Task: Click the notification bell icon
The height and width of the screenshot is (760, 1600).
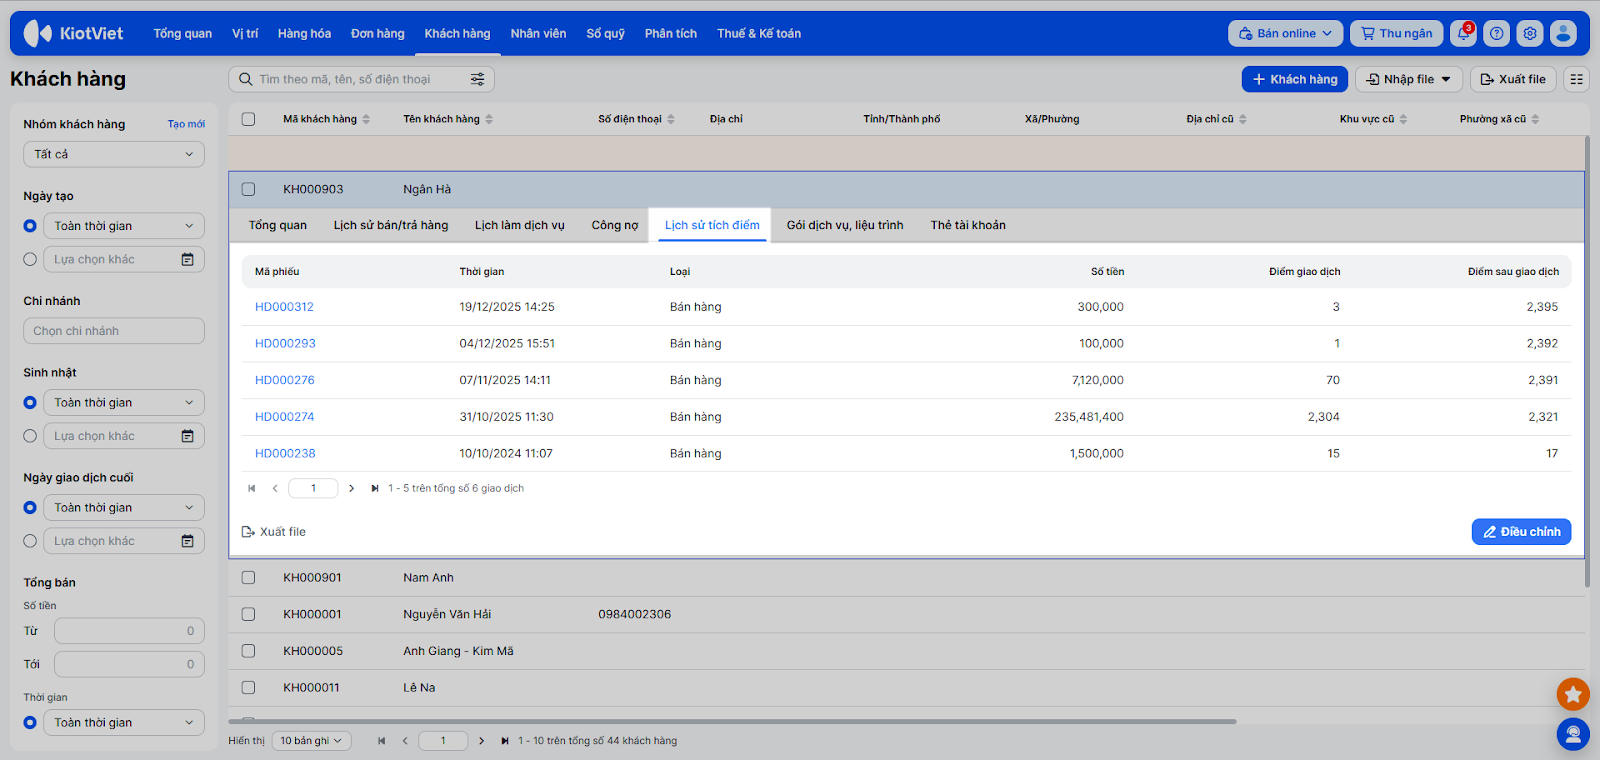Action: (x=1464, y=34)
